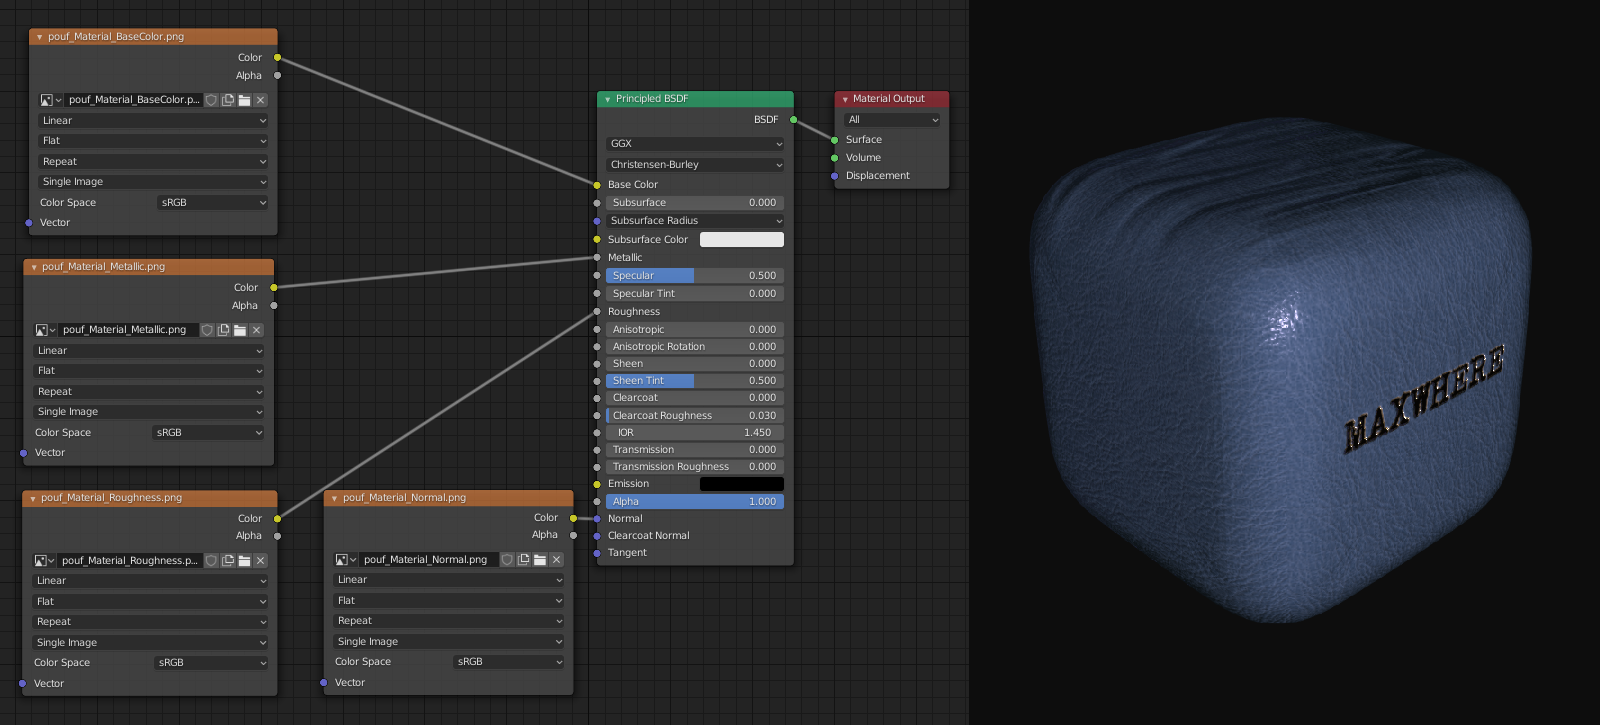Collapse the Principled BSDF node
1600x725 pixels.
click(x=607, y=99)
